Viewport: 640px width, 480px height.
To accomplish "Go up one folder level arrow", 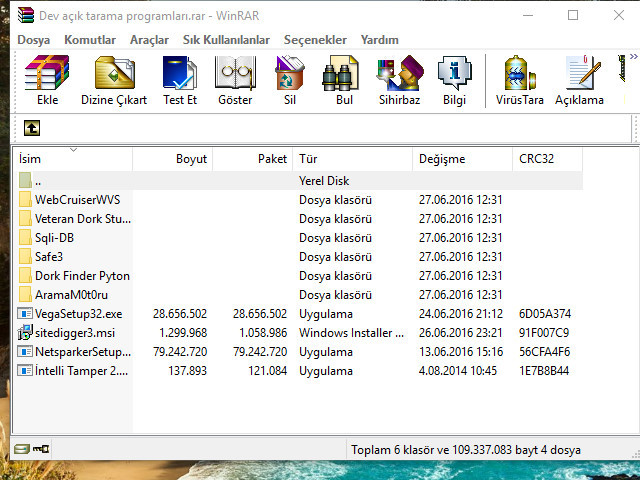I will click(32, 128).
